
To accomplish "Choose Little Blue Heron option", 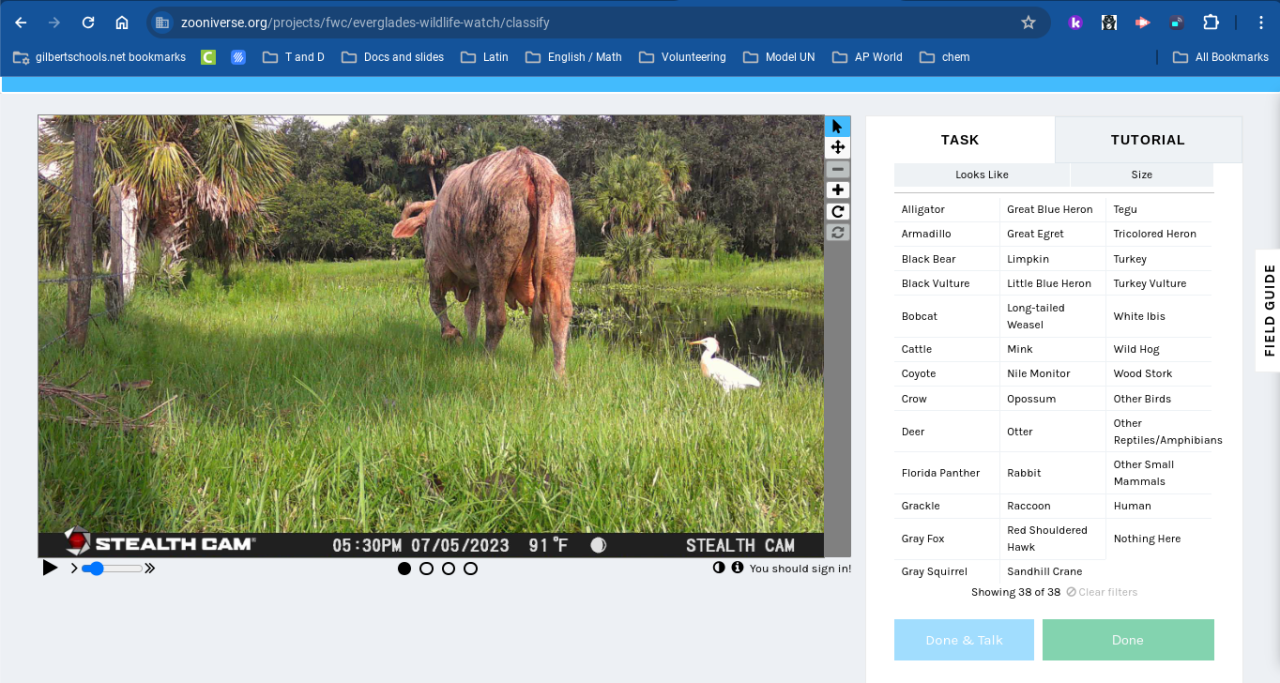I will click(x=1052, y=283).
